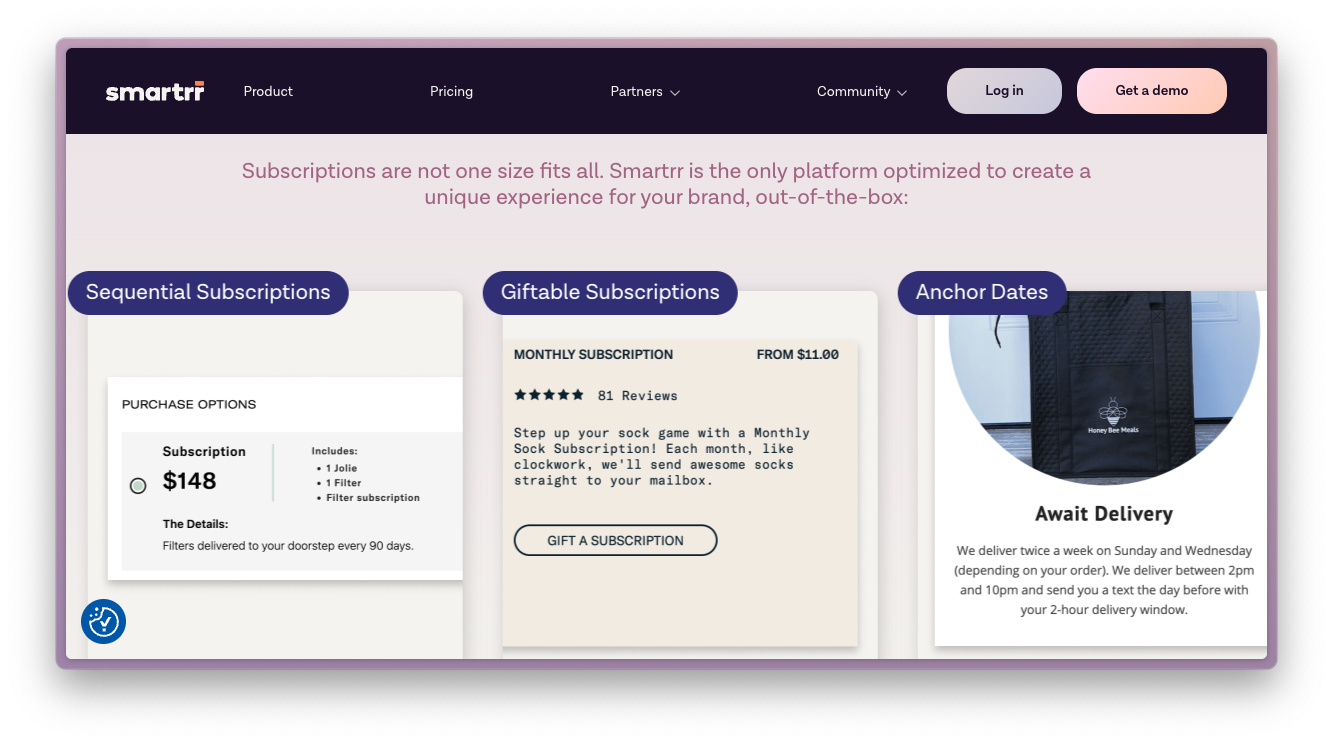
Task: Click the five-star rating icon
Action: tap(549, 394)
